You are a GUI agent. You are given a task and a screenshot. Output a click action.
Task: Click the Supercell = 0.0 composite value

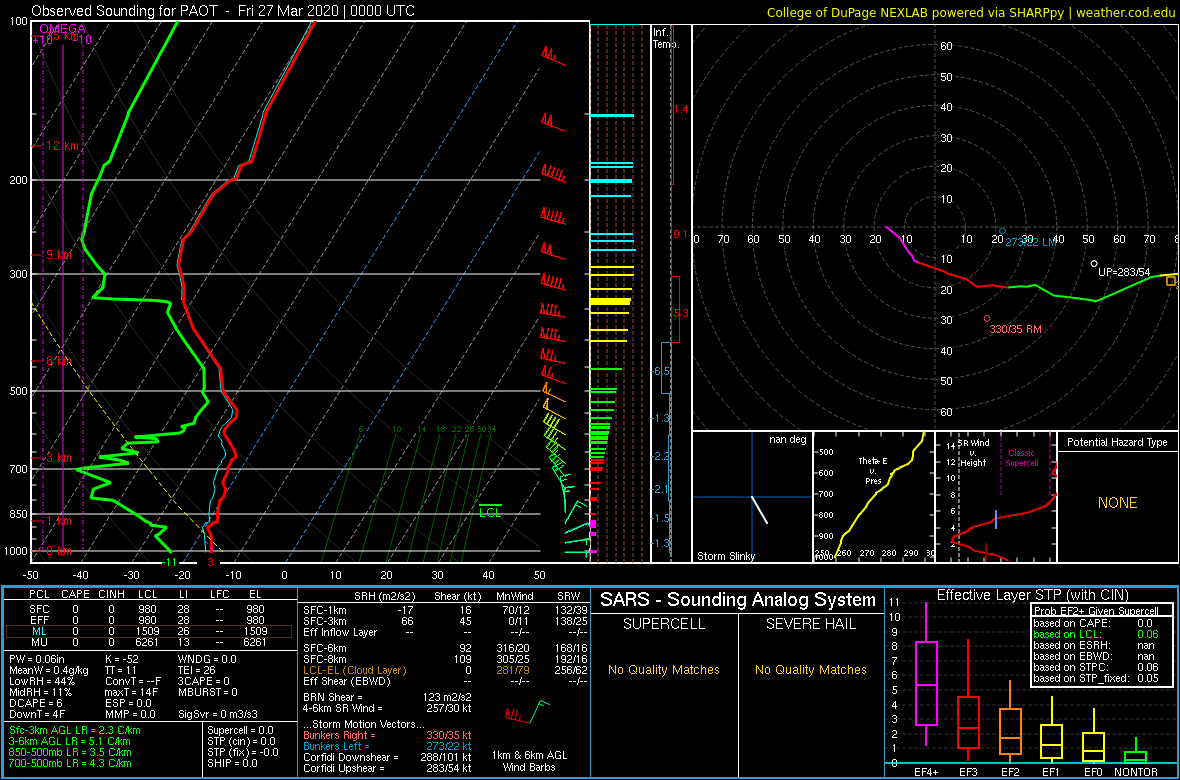(241, 730)
